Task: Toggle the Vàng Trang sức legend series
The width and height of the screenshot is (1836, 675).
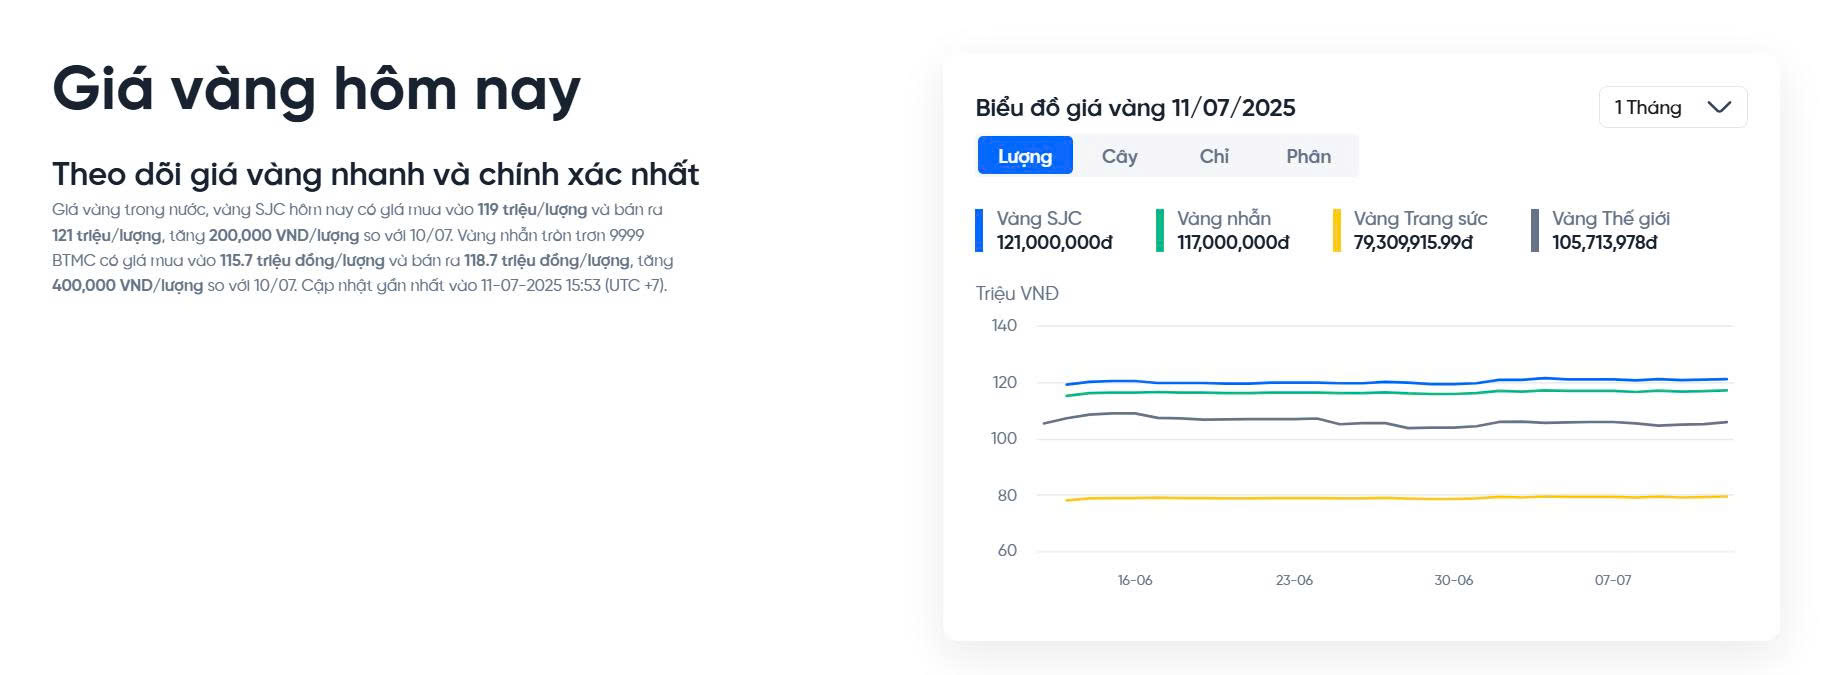Action: [1420, 219]
